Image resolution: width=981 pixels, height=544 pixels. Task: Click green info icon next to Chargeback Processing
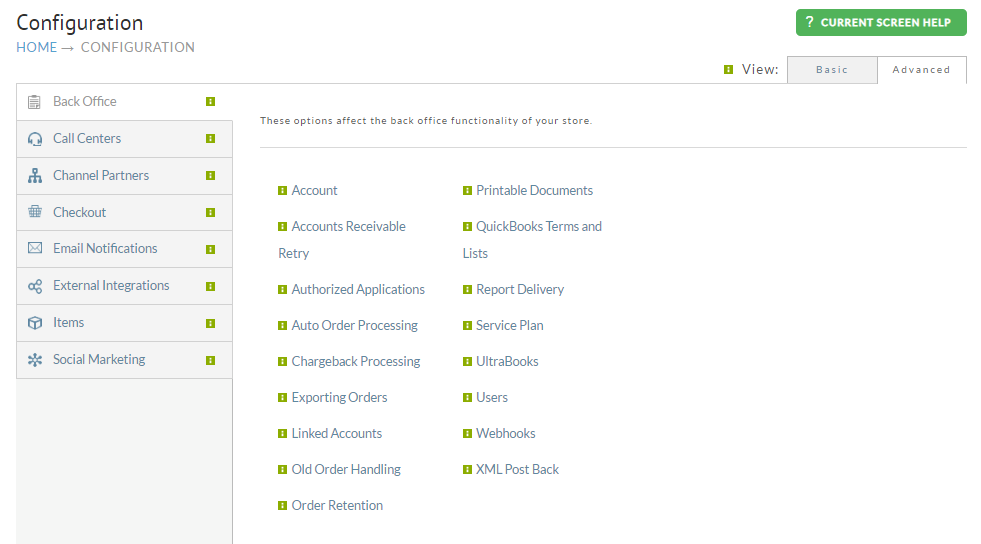(x=283, y=361)
